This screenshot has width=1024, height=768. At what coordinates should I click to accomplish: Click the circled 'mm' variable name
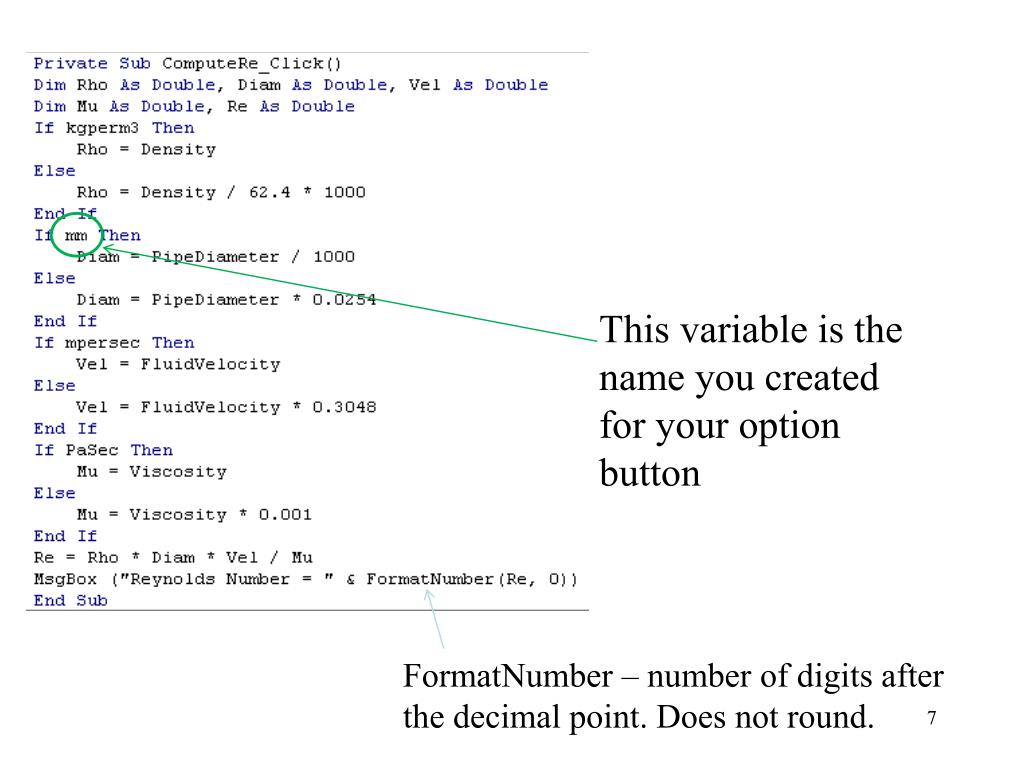(76, 236)
